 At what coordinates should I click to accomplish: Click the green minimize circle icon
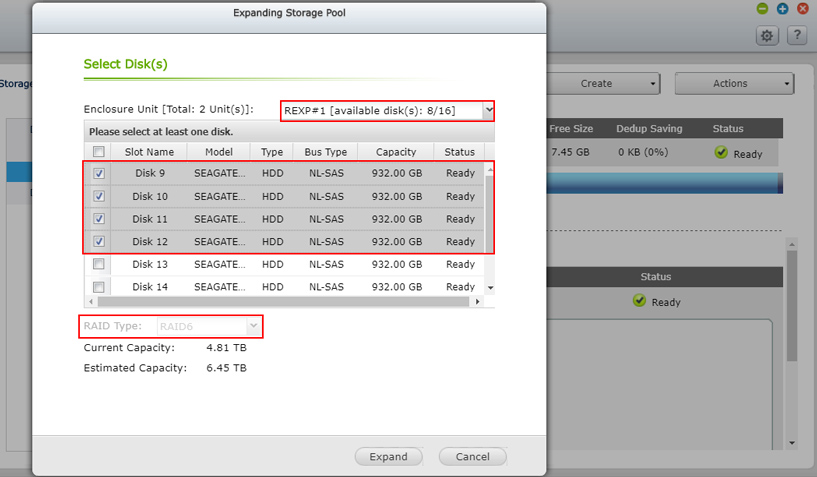point(763,8)
